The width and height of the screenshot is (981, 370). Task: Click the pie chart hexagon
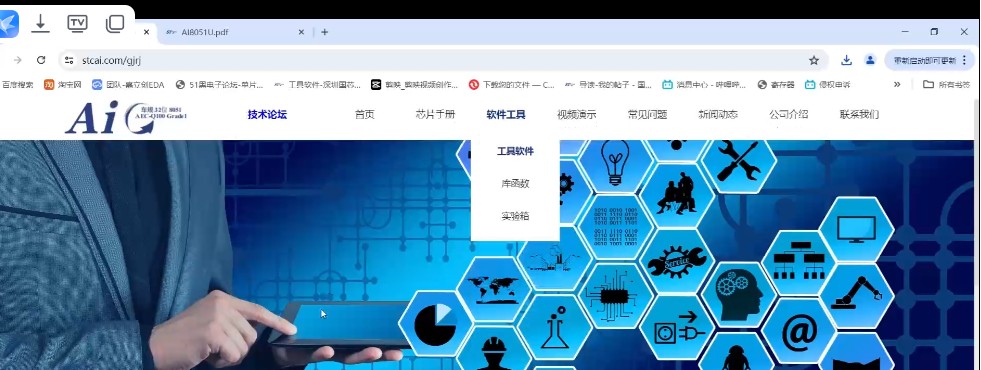point(436,324)
